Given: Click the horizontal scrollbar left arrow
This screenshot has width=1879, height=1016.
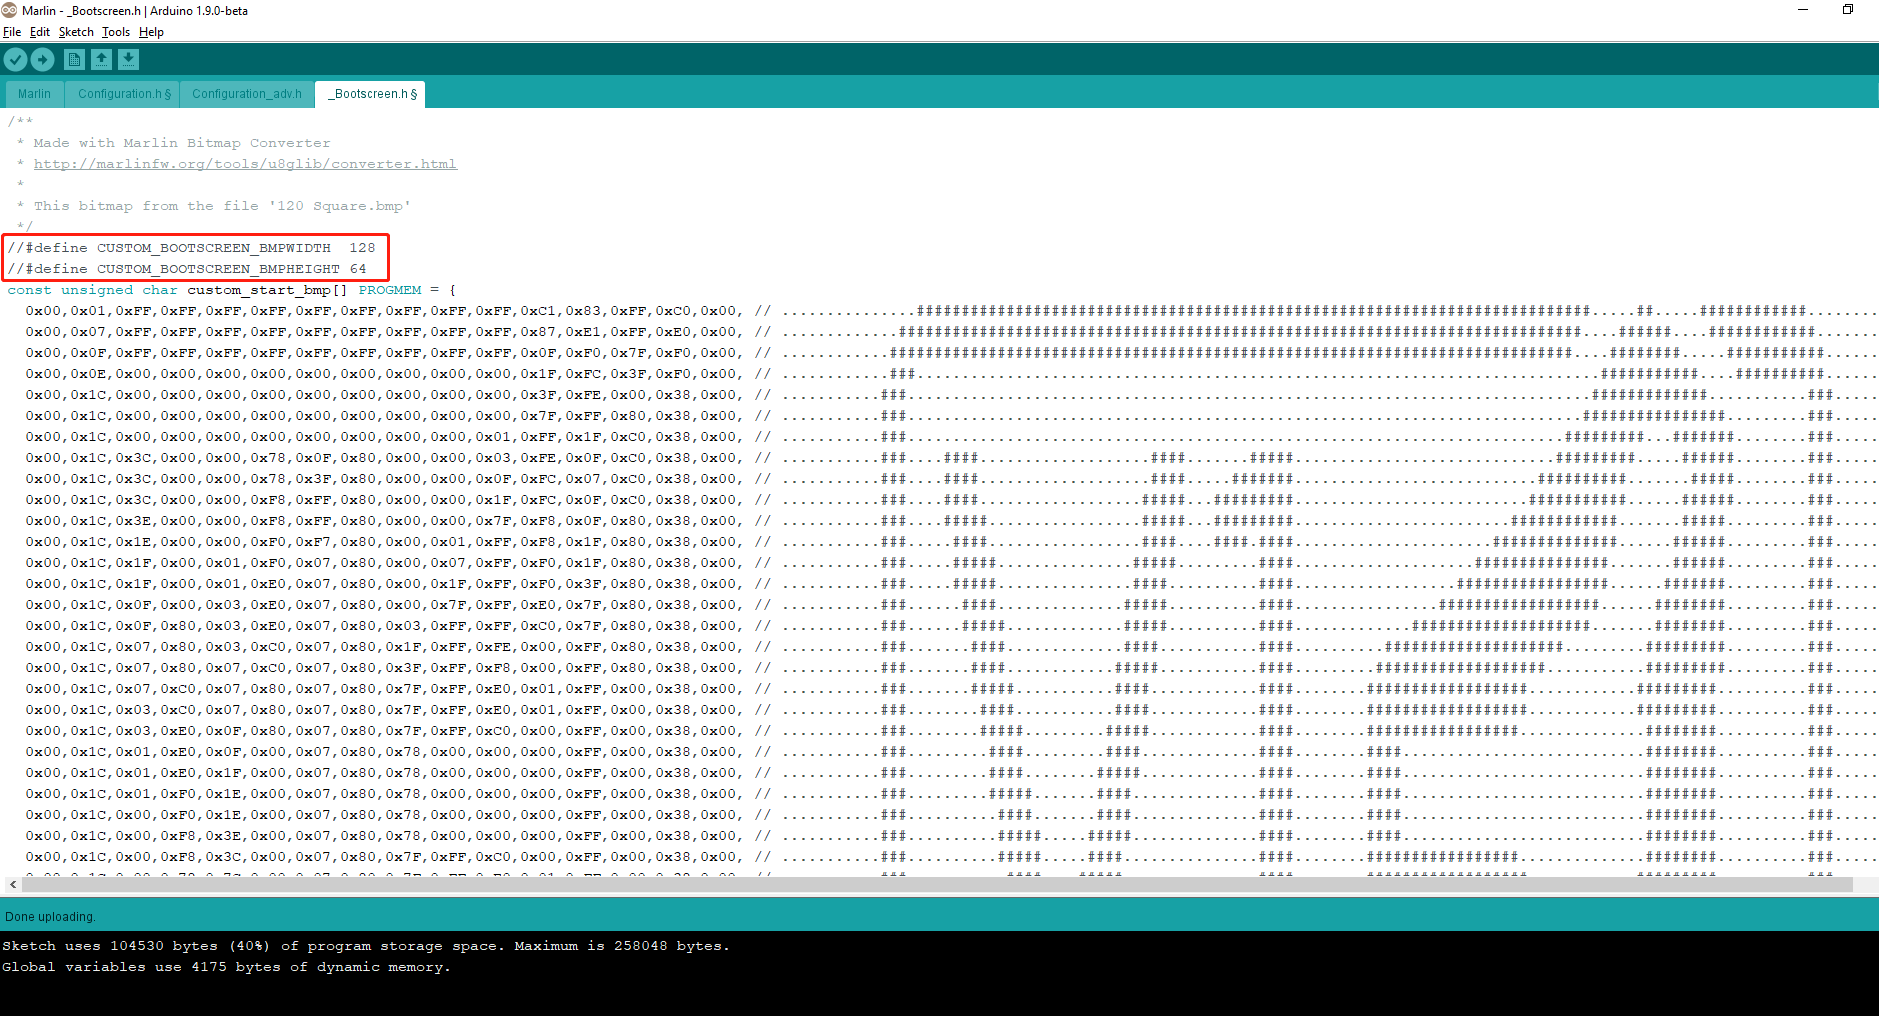Looking at the screenshot, I should pyautogui.click(x=12, y=885).
